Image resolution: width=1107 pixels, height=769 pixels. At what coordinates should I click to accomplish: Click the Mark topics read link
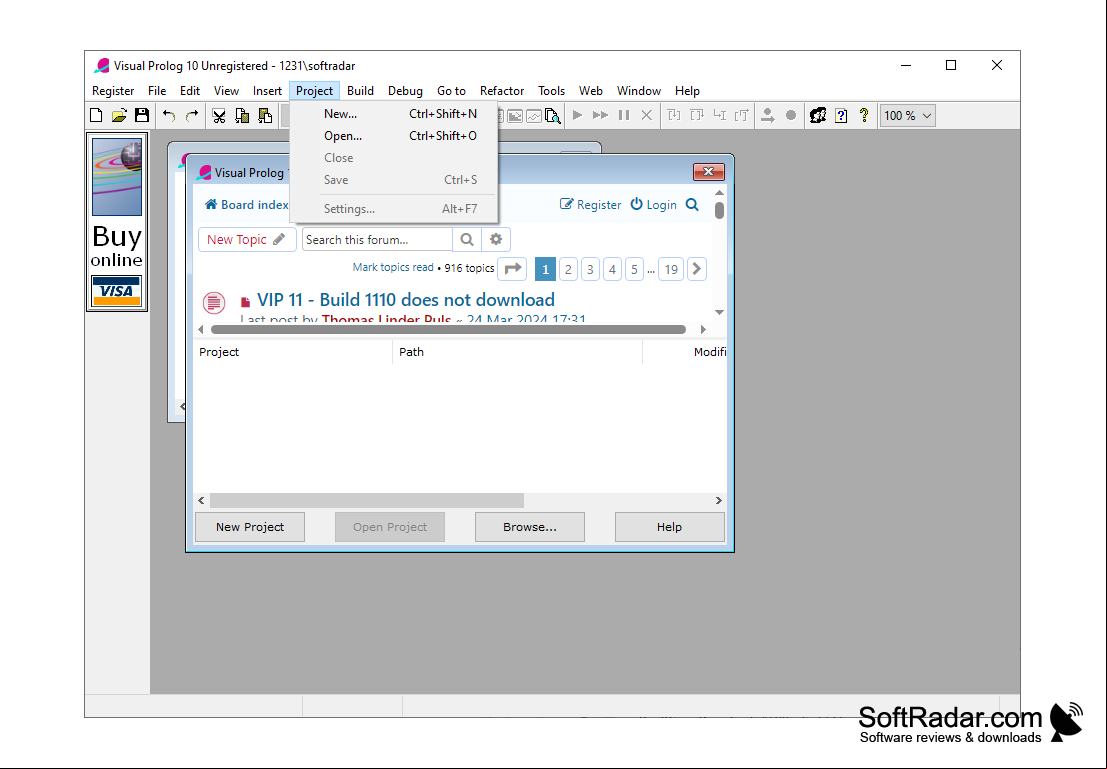393,268
